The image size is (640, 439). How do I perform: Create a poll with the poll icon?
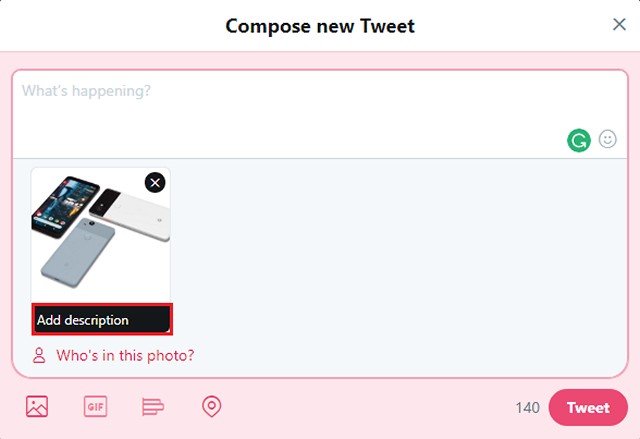tap(153, 406)
